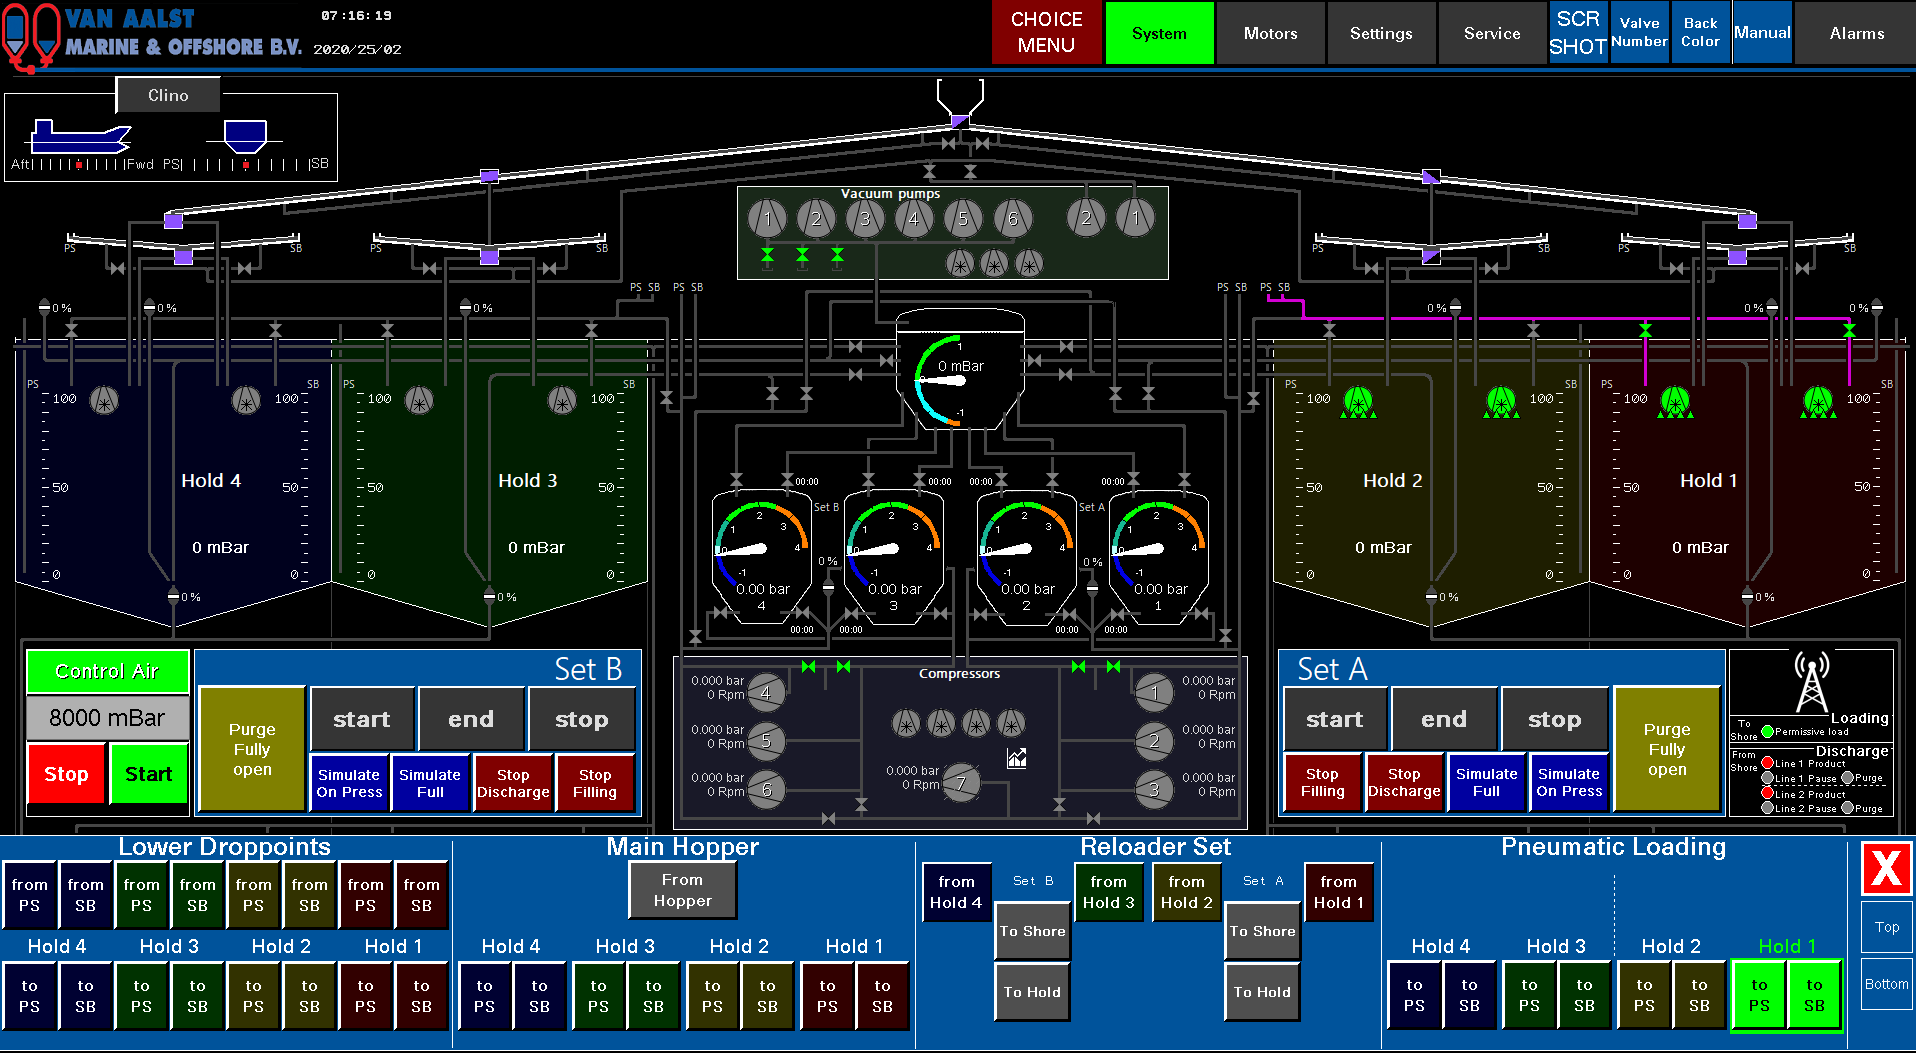Toggle the Control Air button

(x=107, y=671)
